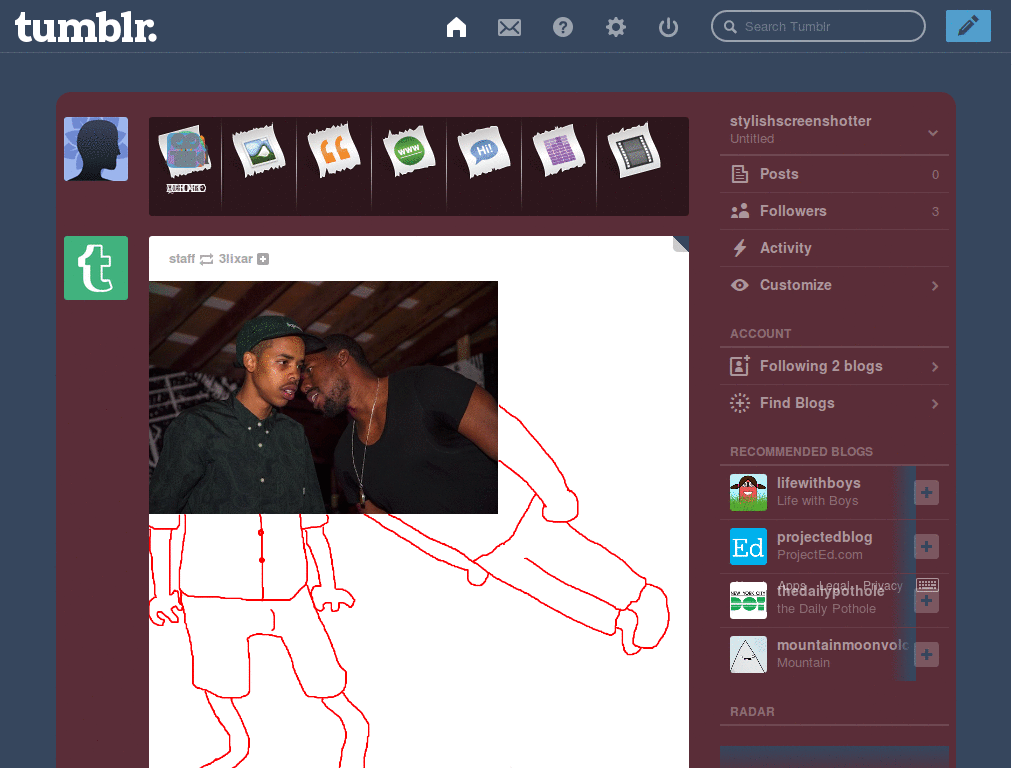Create a new quote post
The height and width of the screenshot is (768, 1024).
click(x=334, y=151)
